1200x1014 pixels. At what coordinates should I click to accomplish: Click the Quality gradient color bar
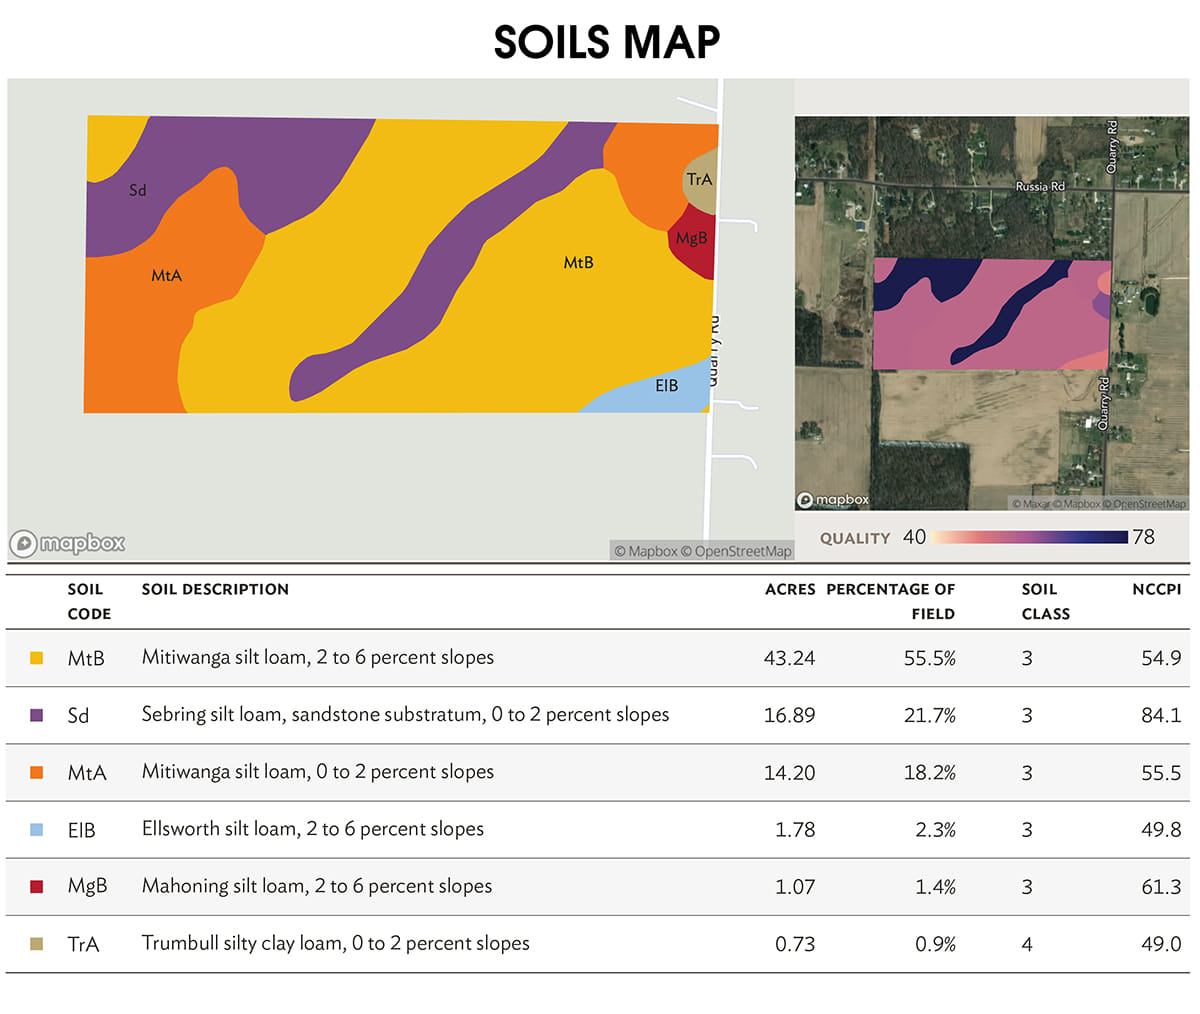click(1029, 537)
